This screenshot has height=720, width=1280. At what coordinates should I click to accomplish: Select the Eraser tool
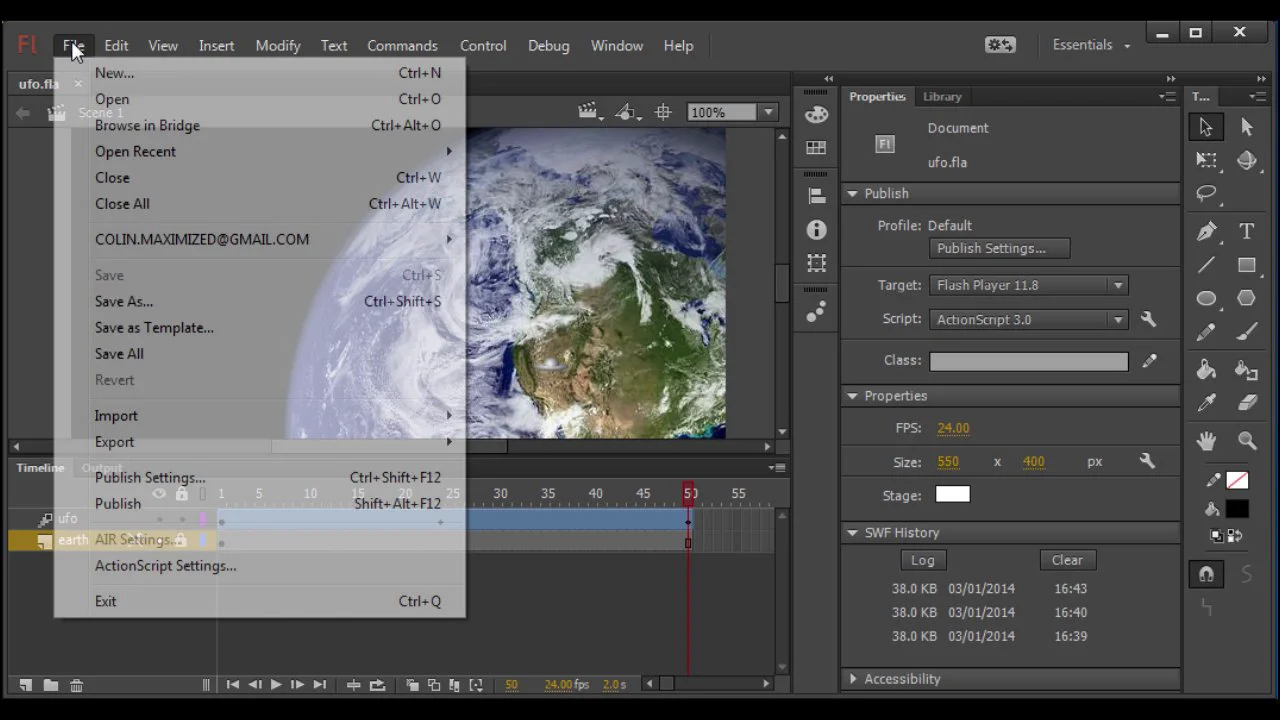(x=1247, y=403)
